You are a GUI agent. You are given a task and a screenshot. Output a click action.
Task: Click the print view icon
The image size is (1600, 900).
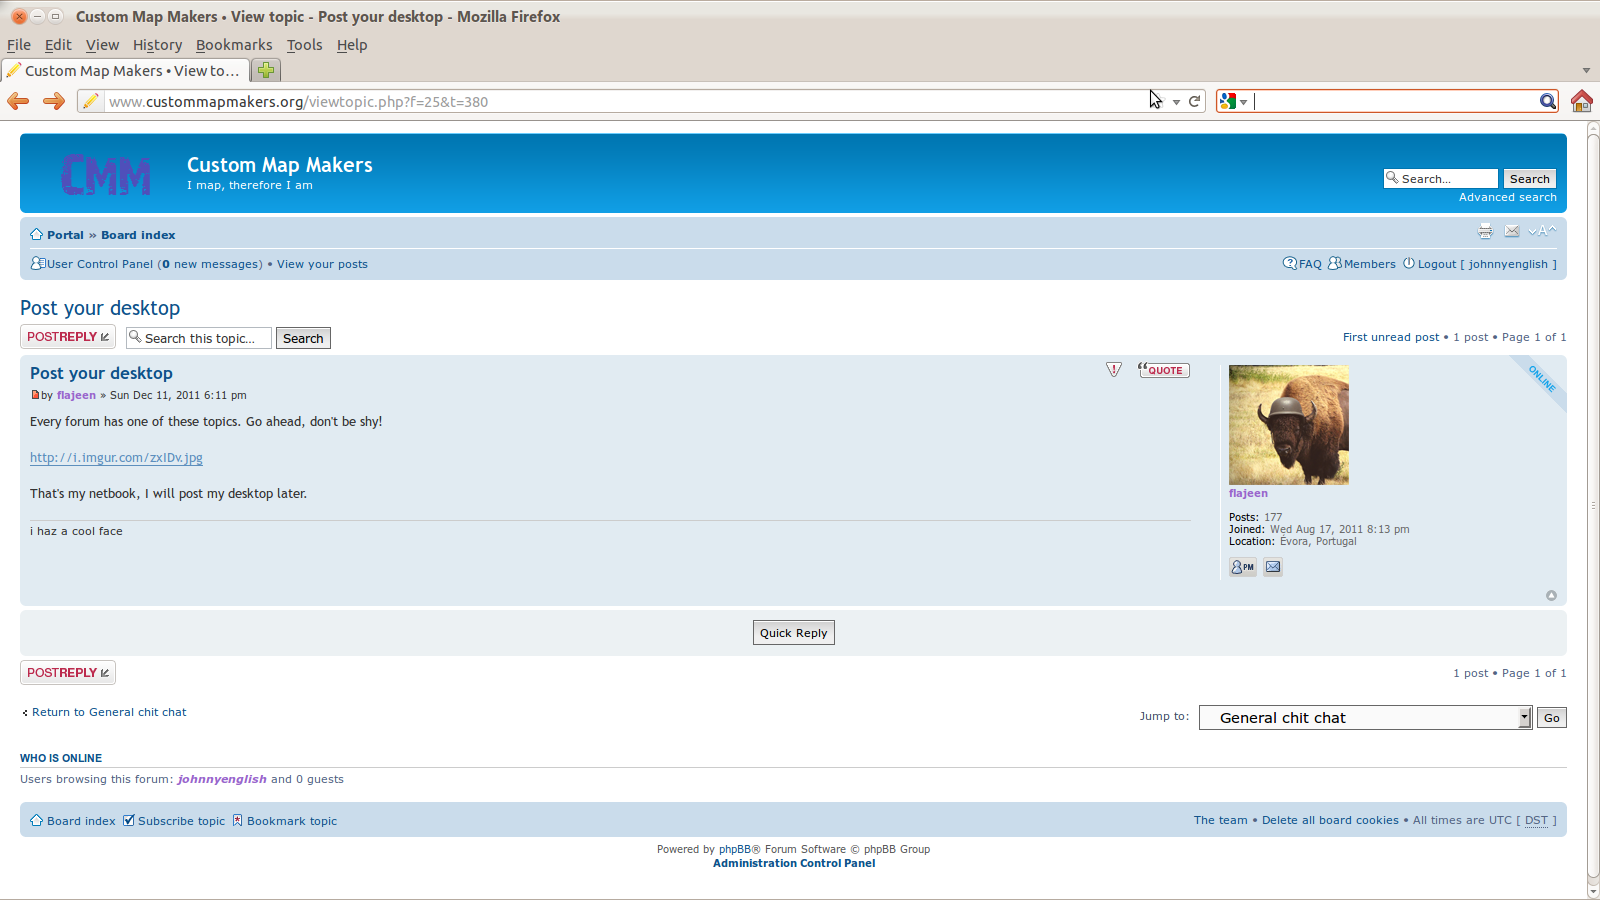click(x=1485, y=232)
